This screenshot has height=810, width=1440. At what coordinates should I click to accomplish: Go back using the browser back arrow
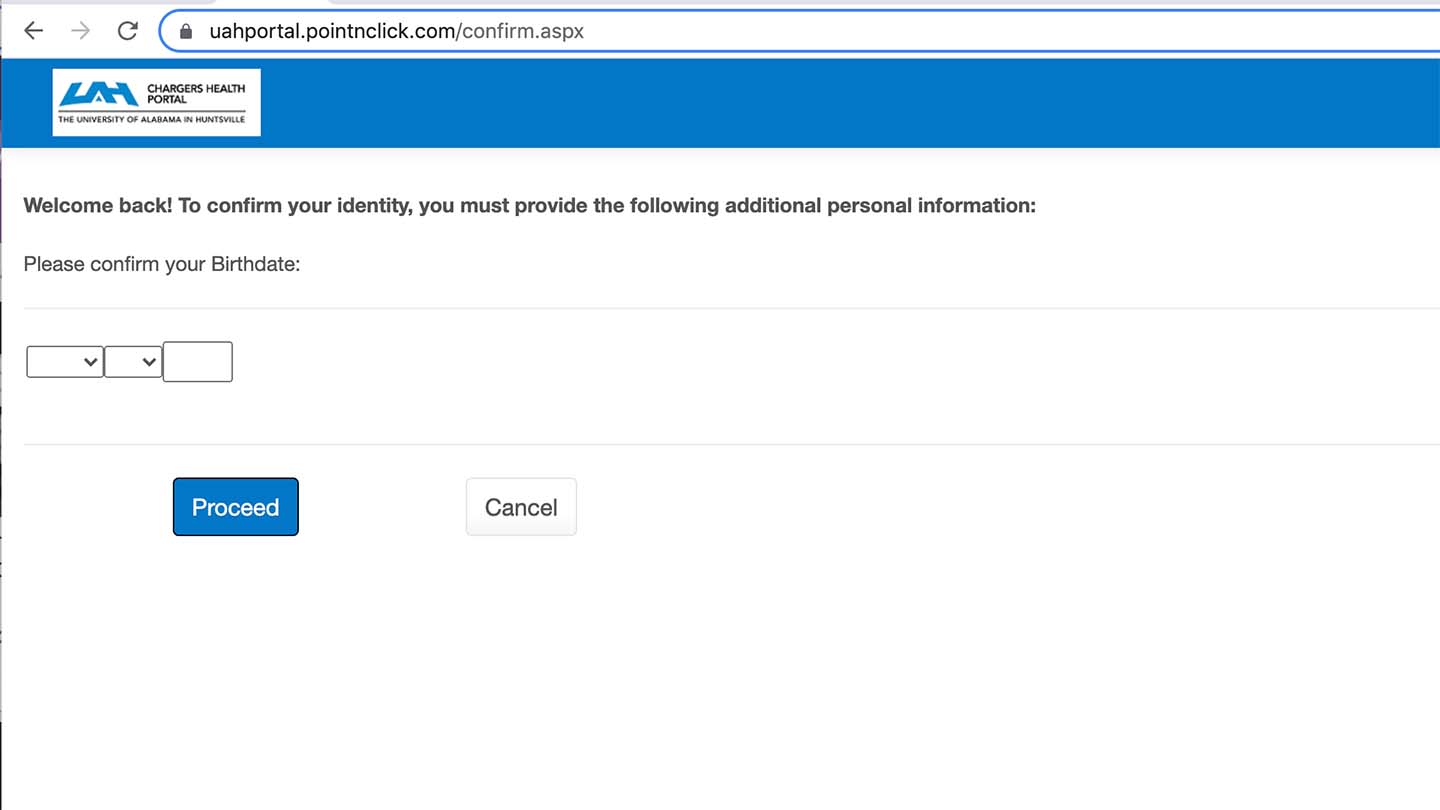point(34,31)
